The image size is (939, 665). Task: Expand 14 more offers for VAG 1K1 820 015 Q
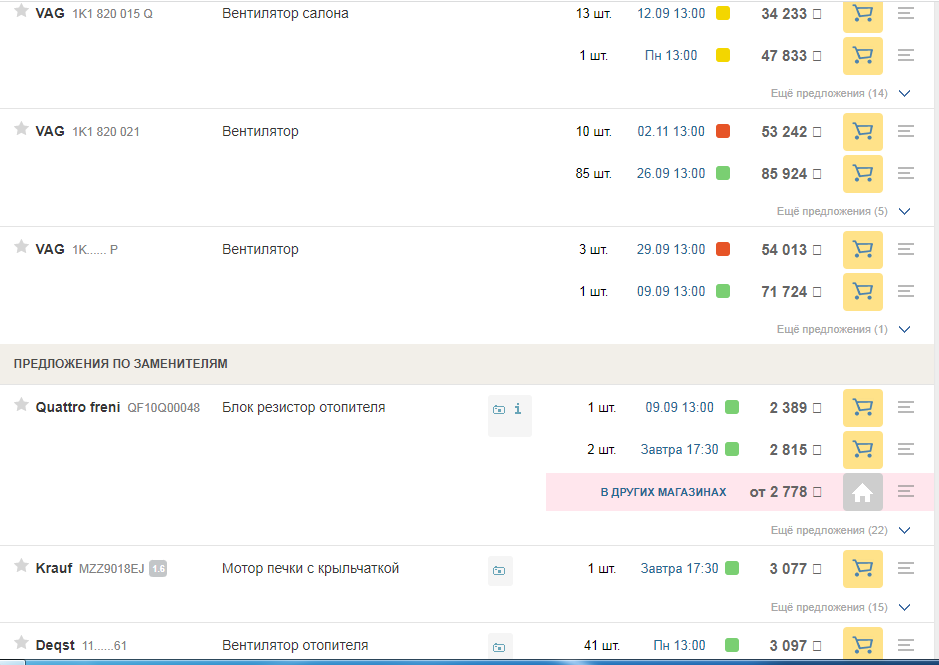coord(839,93)
